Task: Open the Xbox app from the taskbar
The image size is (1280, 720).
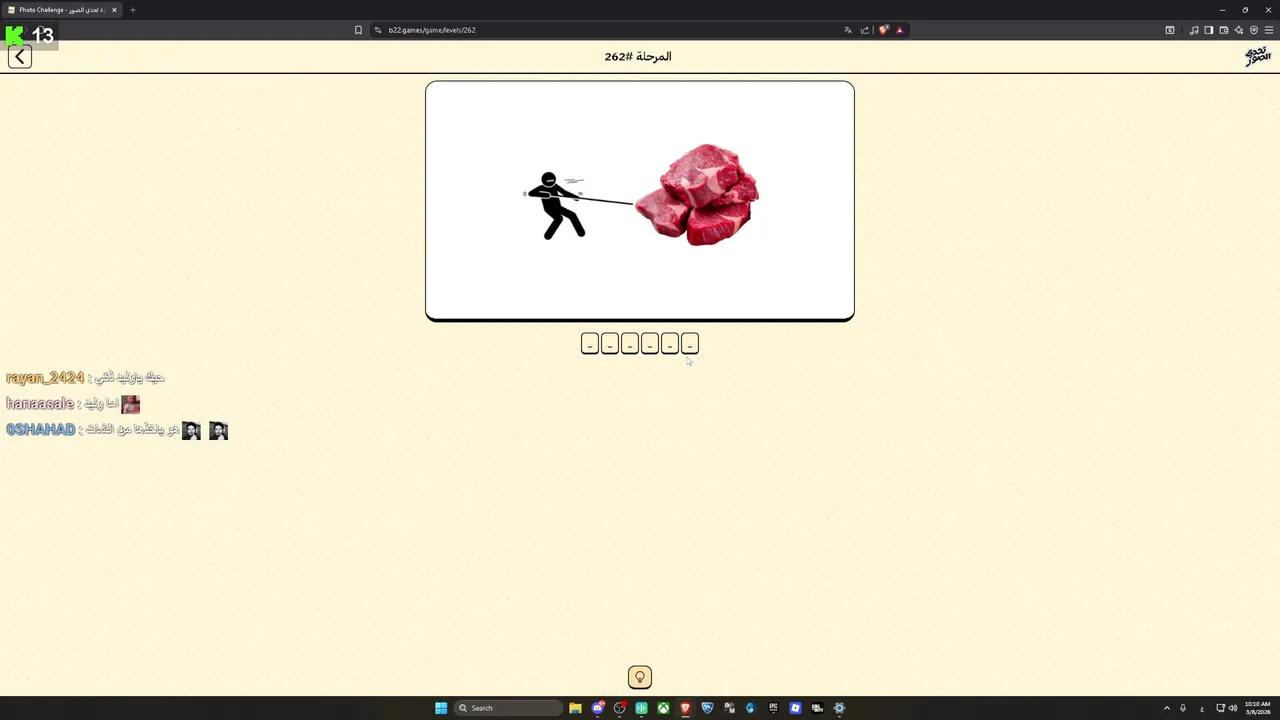Action: coord(663,708)
